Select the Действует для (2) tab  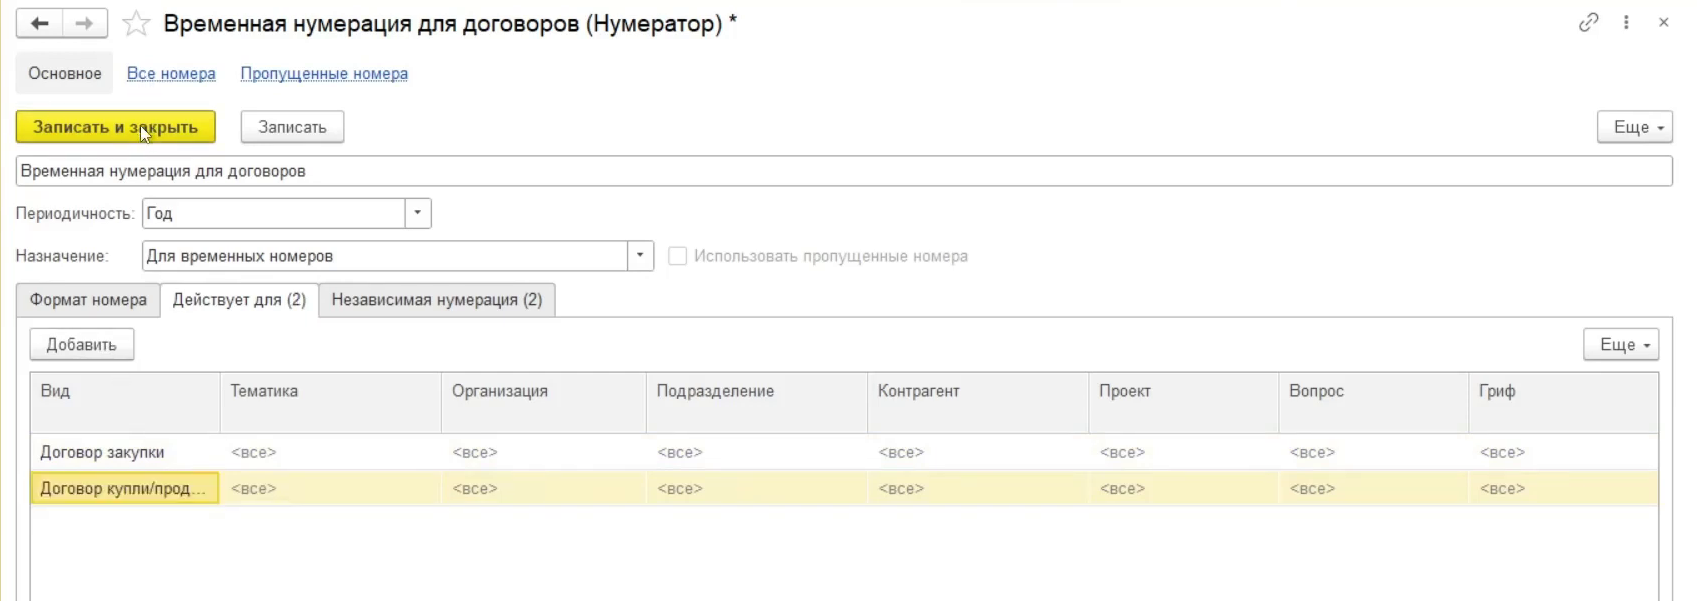239,300
